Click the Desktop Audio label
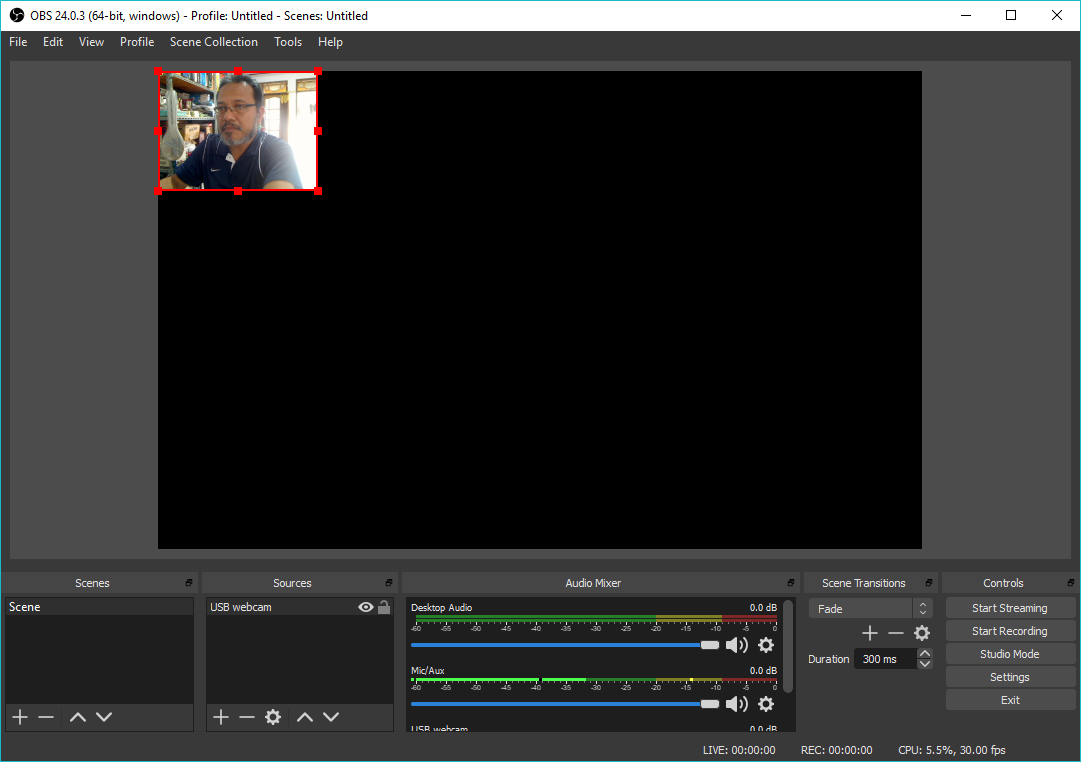1081x762 pixels. tap(441, 608)
